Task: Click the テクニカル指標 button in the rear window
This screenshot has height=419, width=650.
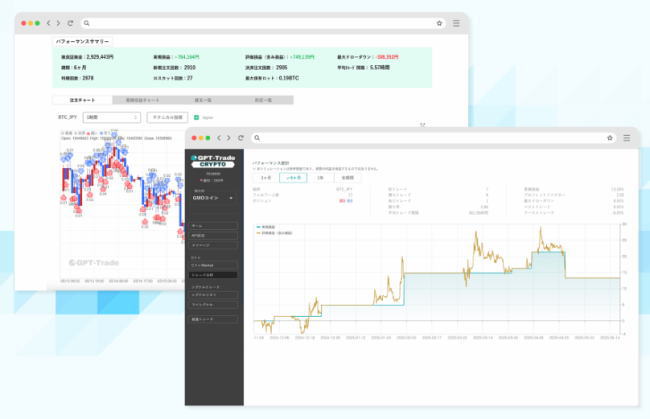Action: [167, 118]
